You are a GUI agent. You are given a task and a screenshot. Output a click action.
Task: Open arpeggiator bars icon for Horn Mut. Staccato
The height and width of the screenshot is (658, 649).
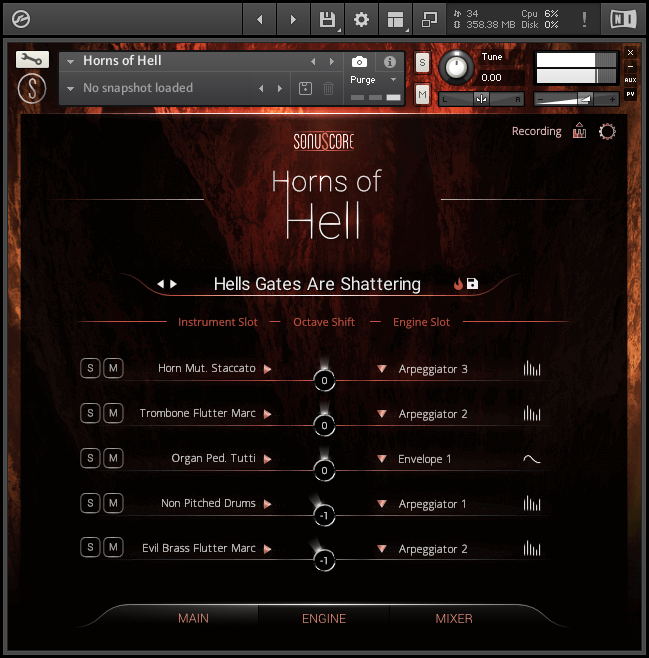pos(532,369)
